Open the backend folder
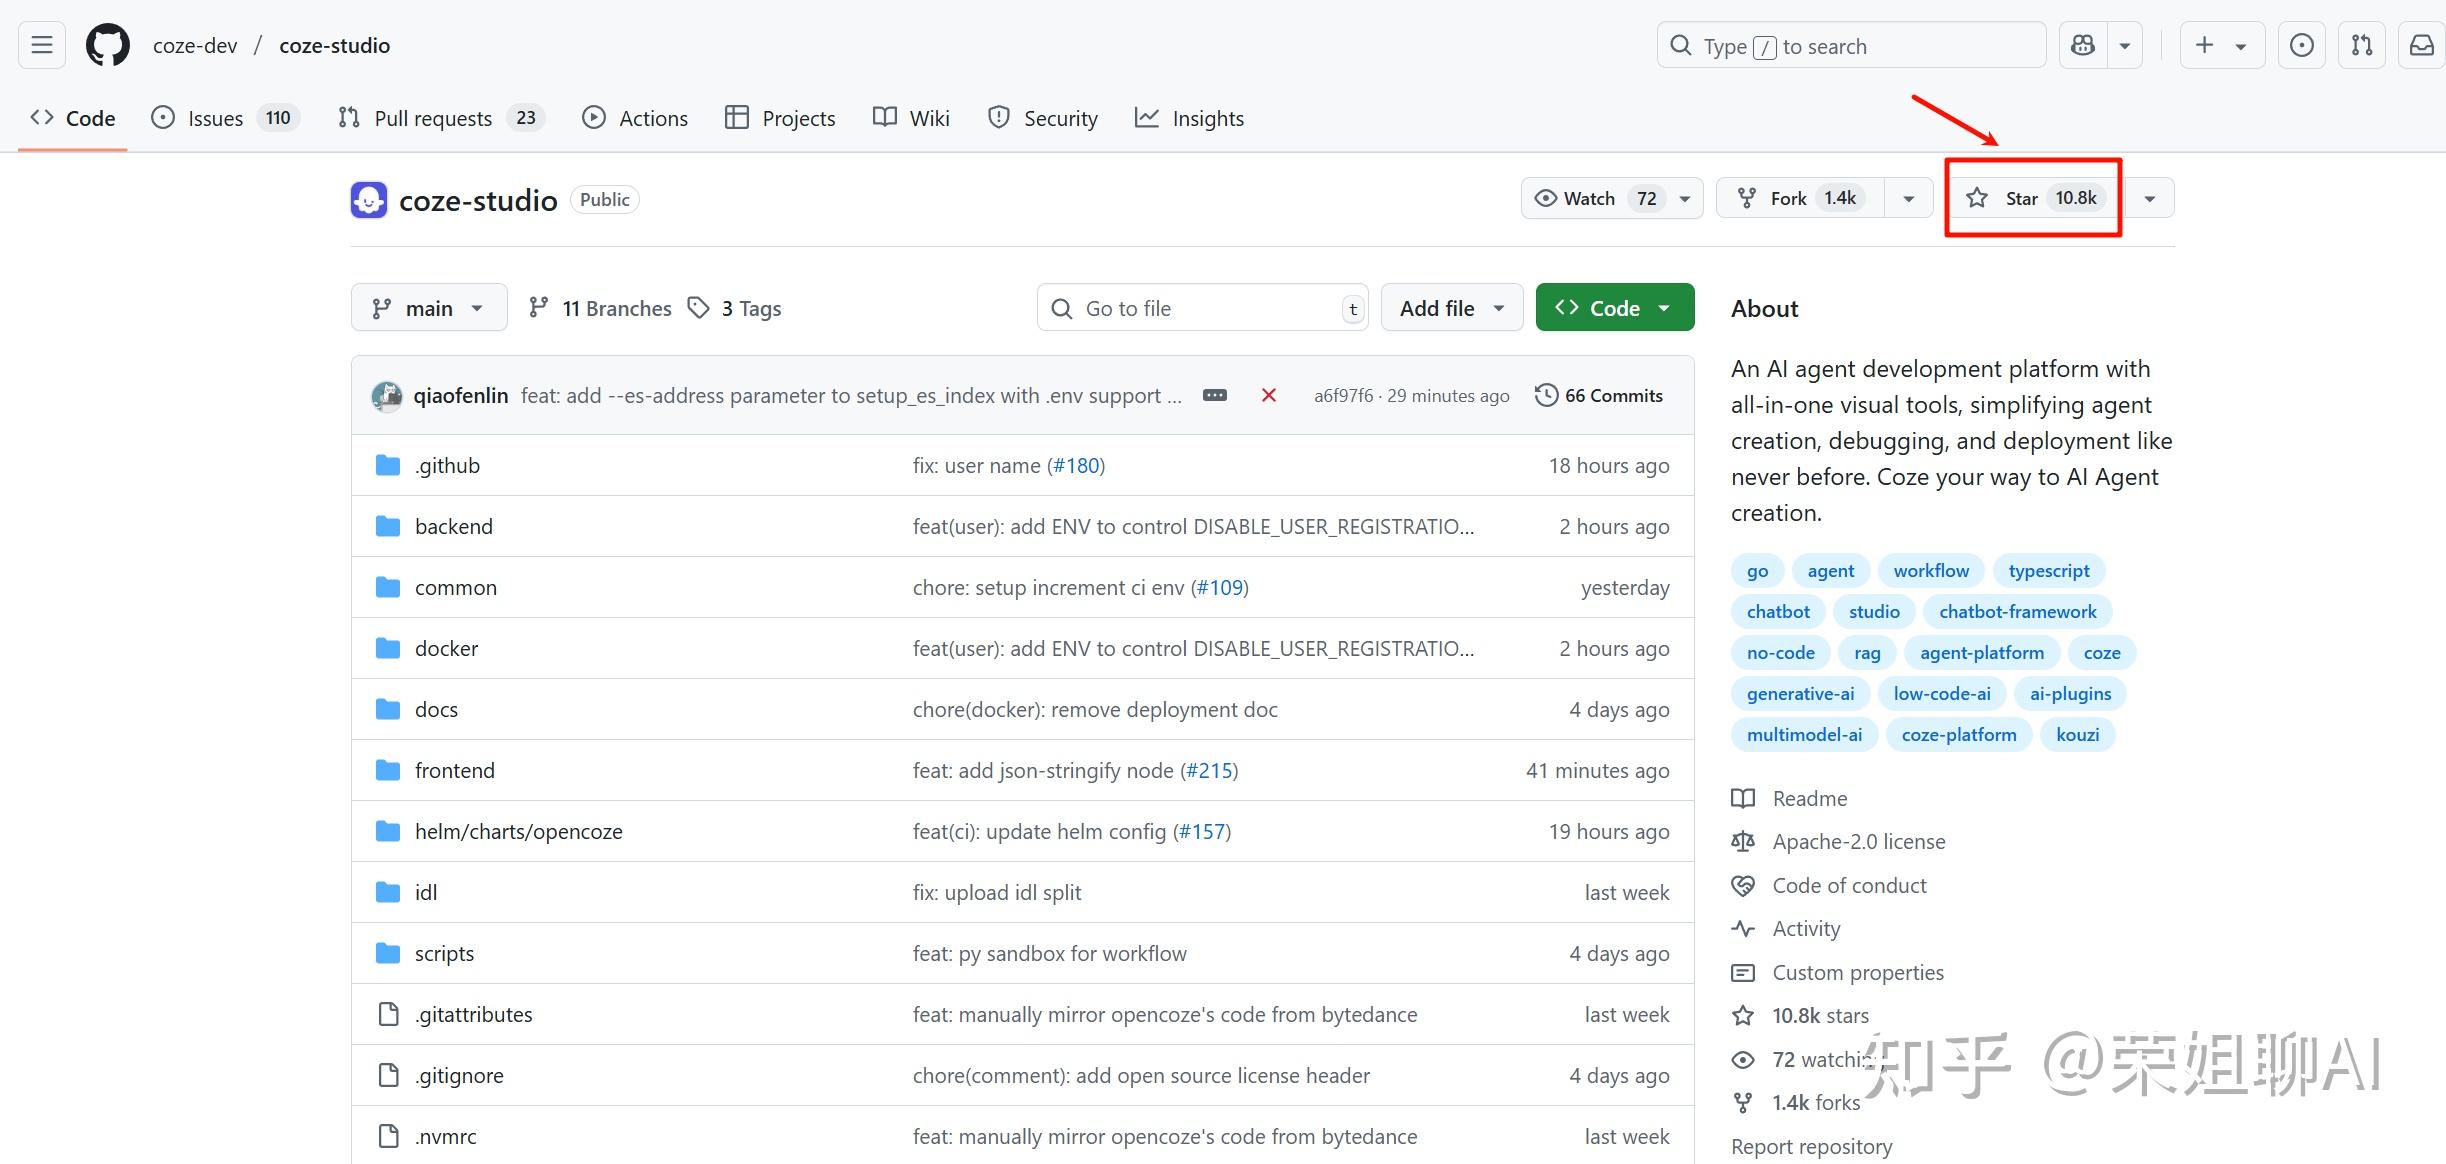This screenshot has height=1164, width=2446. click(x=453, y=527)
